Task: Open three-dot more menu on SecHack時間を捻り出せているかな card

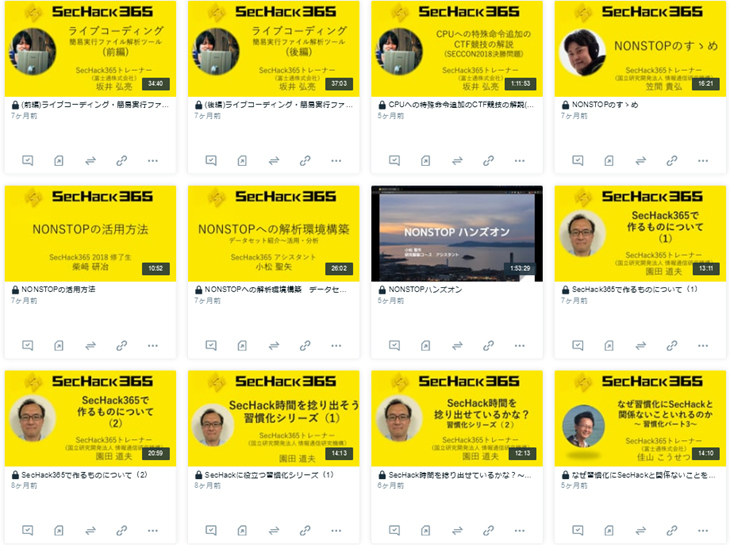Action: click(520, 530)
